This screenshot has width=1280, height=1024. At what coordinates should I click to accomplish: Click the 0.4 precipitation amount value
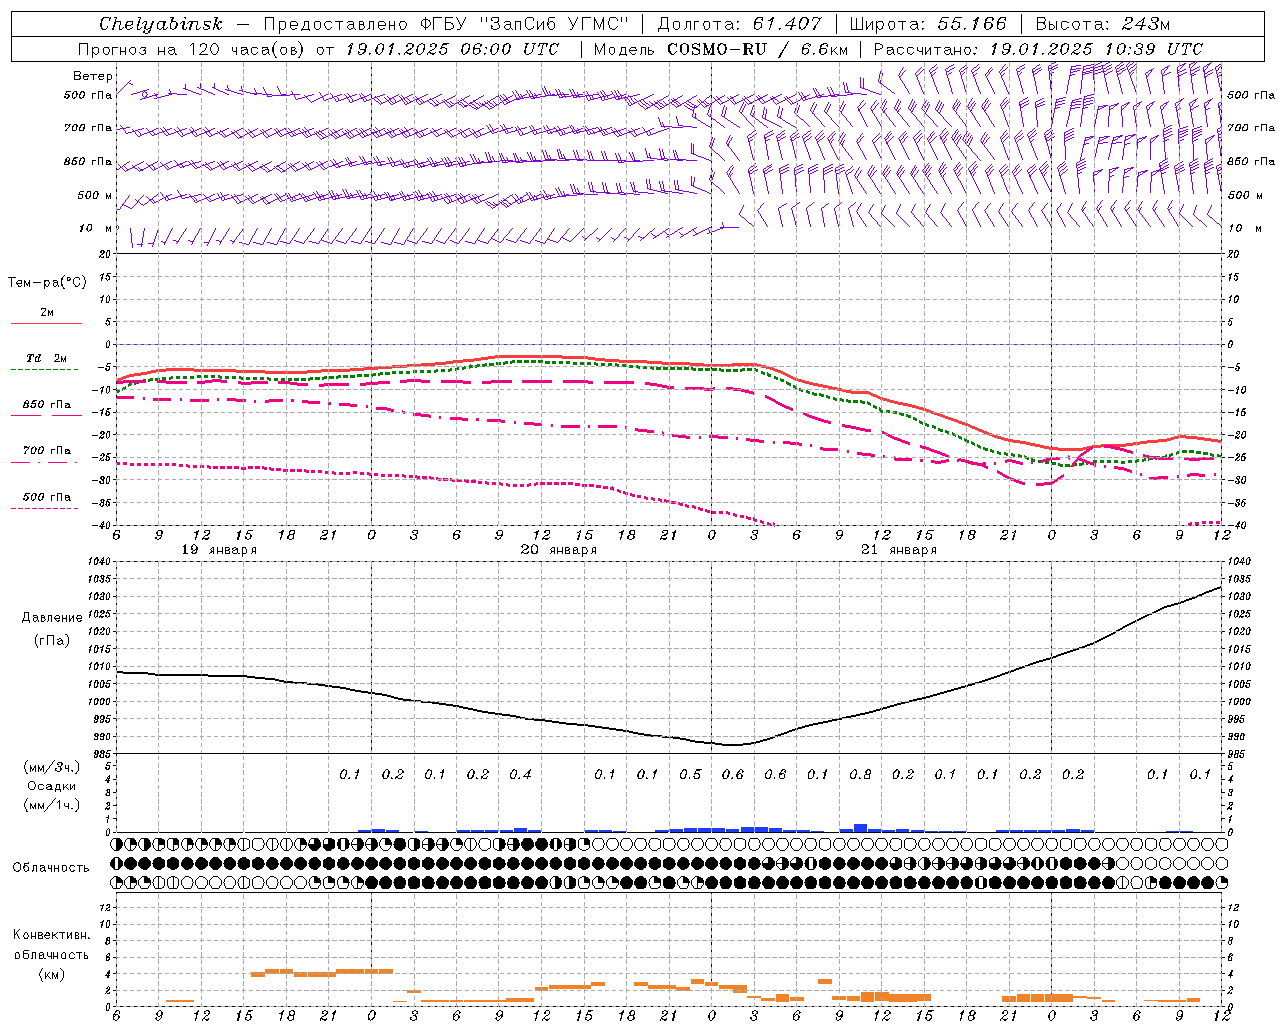[x=520, y=774]
